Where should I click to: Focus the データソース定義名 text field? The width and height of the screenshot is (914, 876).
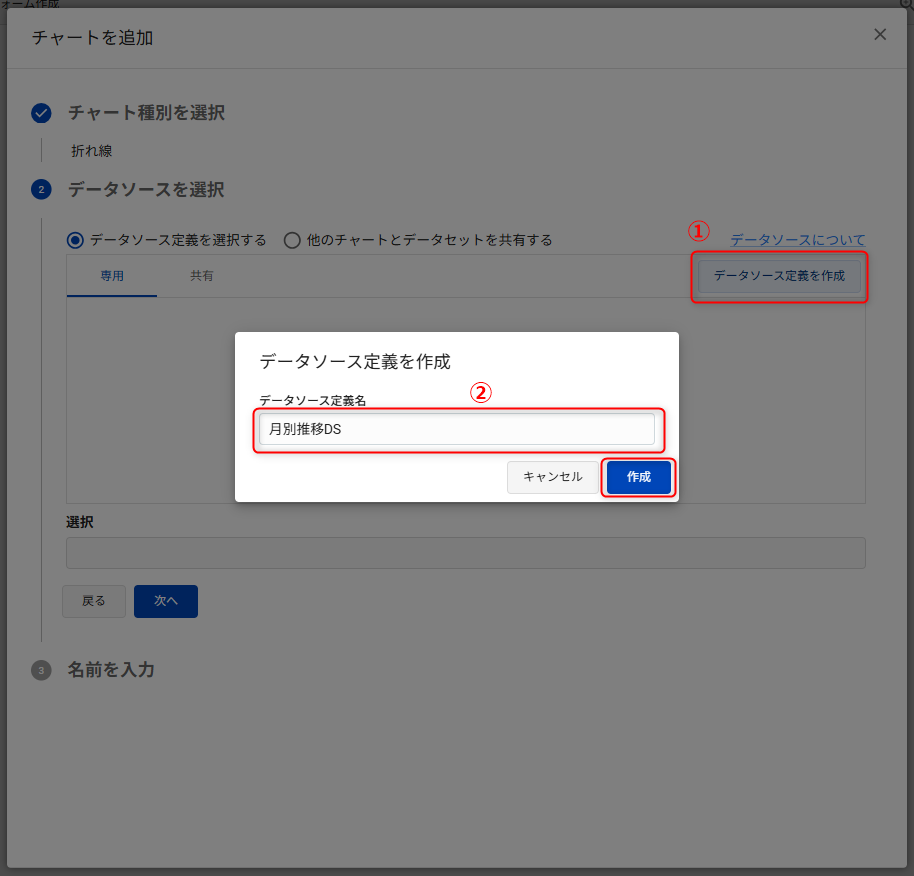[456, 429]
